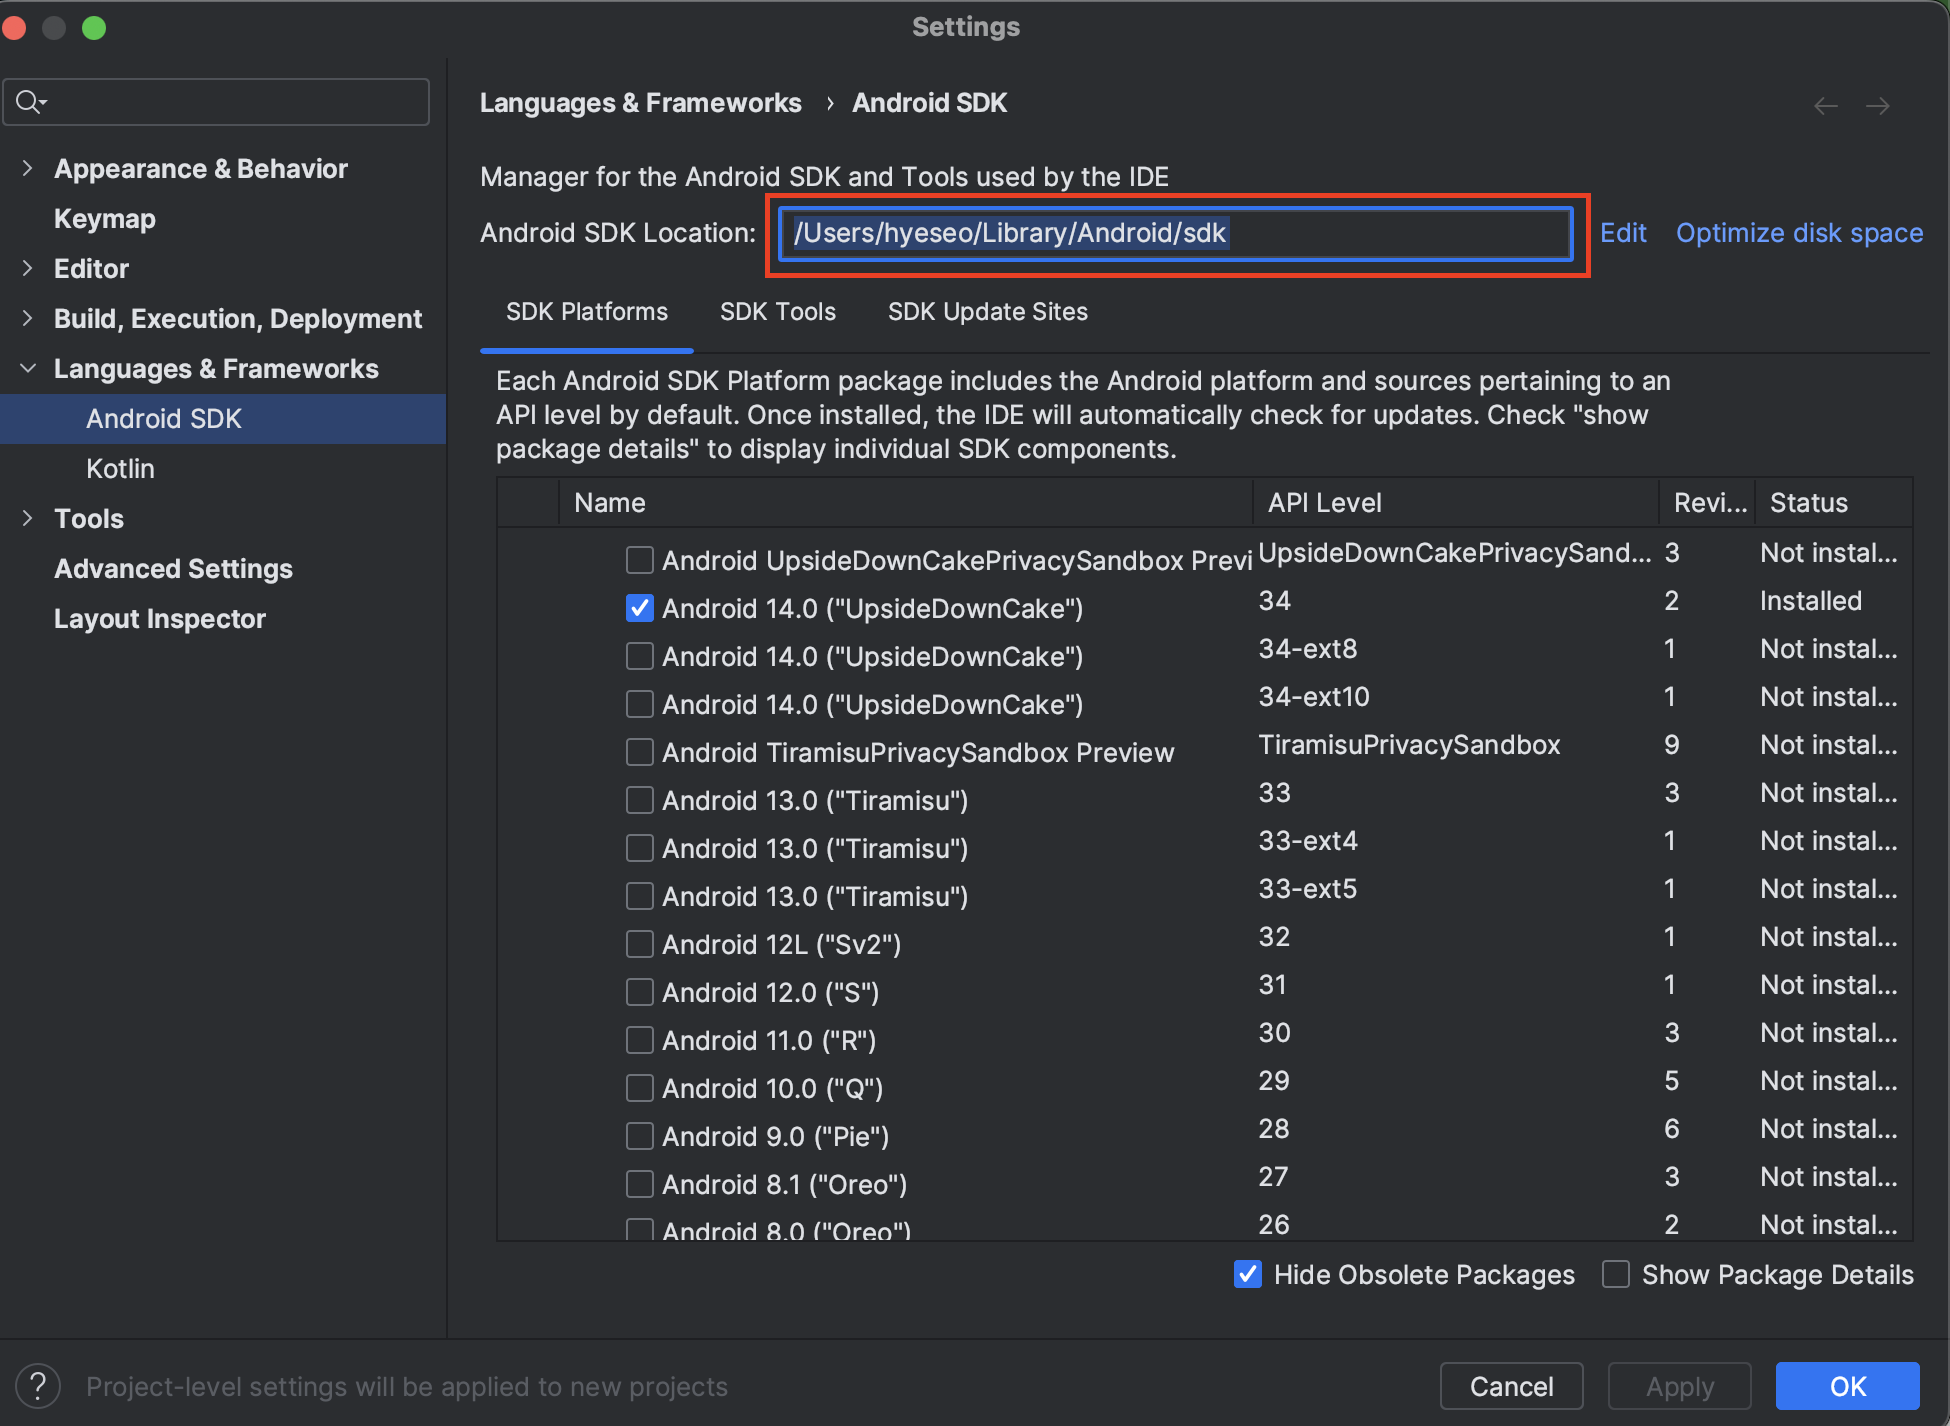Click Optimize disk space link
This screenshot has width=1950, height=1426.
(x=1799, y=233)
